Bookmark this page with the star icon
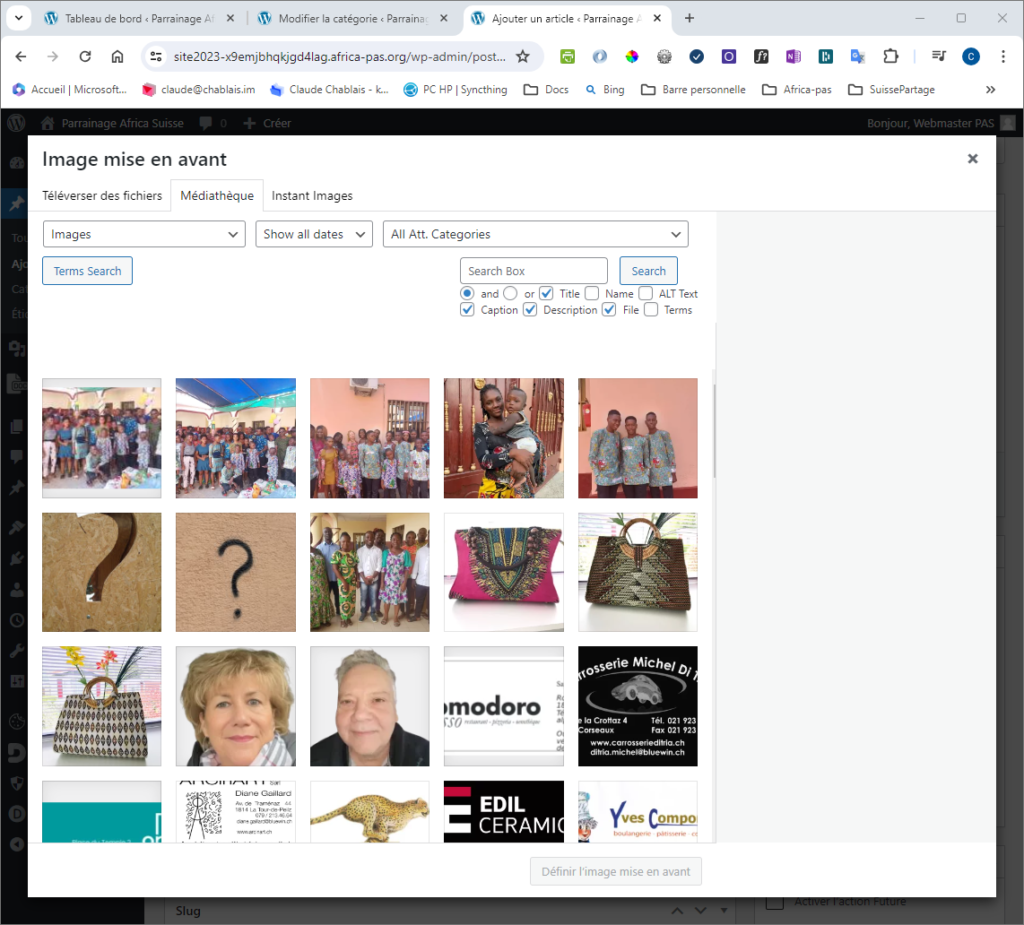 pyautogui.click(x=522, y=57)
